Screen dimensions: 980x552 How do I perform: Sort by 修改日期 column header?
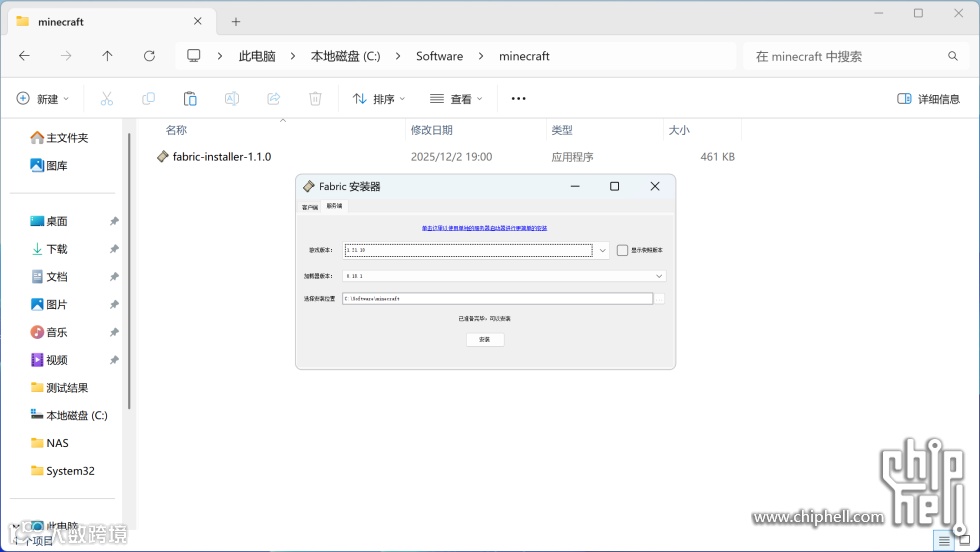click(x=431, y=130)
